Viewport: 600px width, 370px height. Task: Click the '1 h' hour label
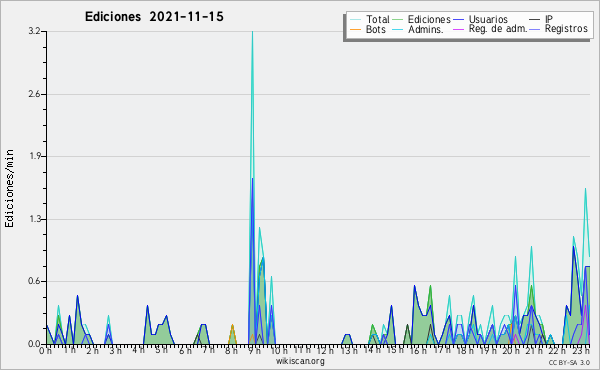[x=70, y=350]
